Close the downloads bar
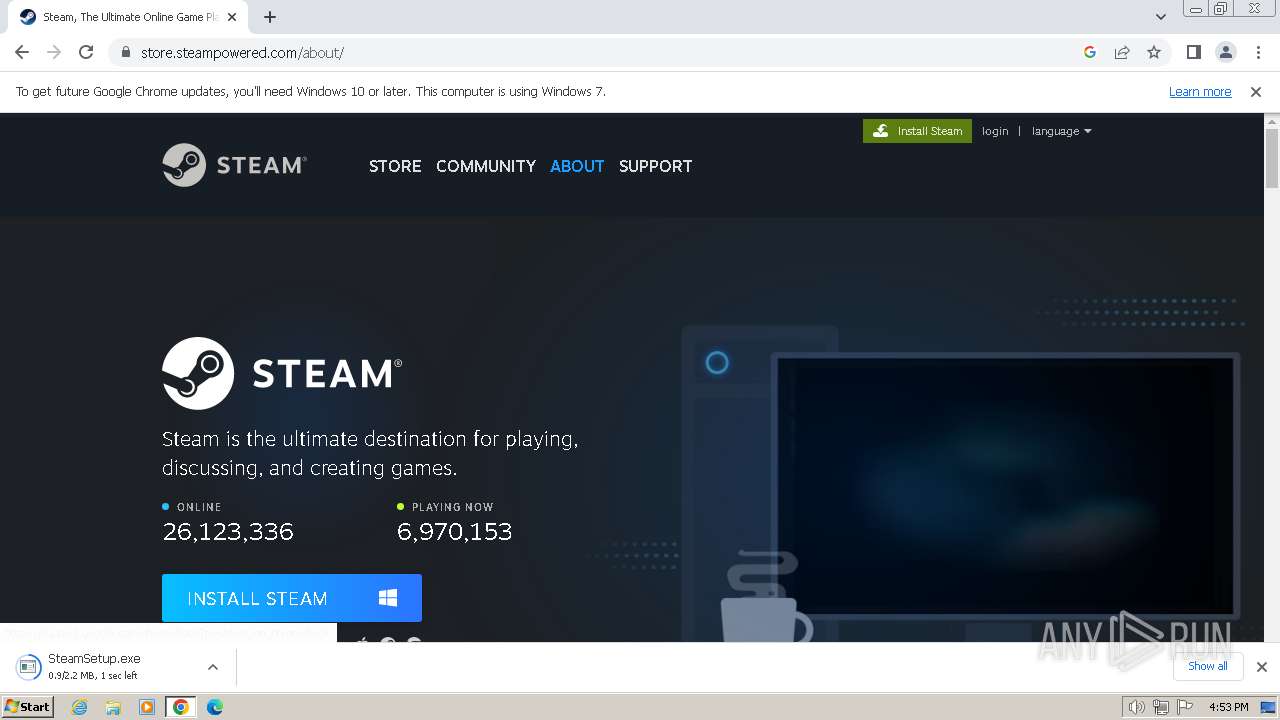 [x=1262, y=666]
